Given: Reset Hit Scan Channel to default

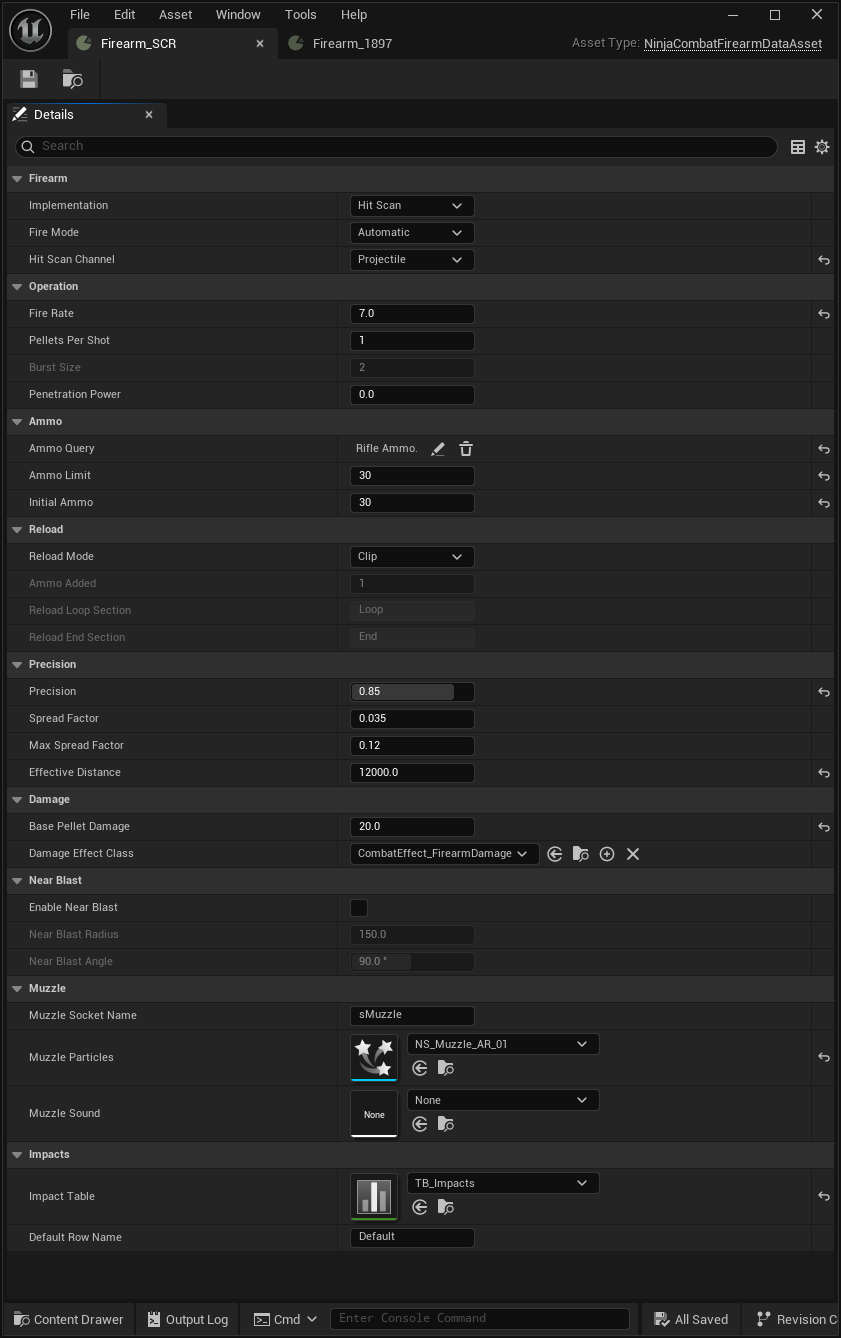Looking at the screenshot, I should pyautogui.click(x=824, y=260).
